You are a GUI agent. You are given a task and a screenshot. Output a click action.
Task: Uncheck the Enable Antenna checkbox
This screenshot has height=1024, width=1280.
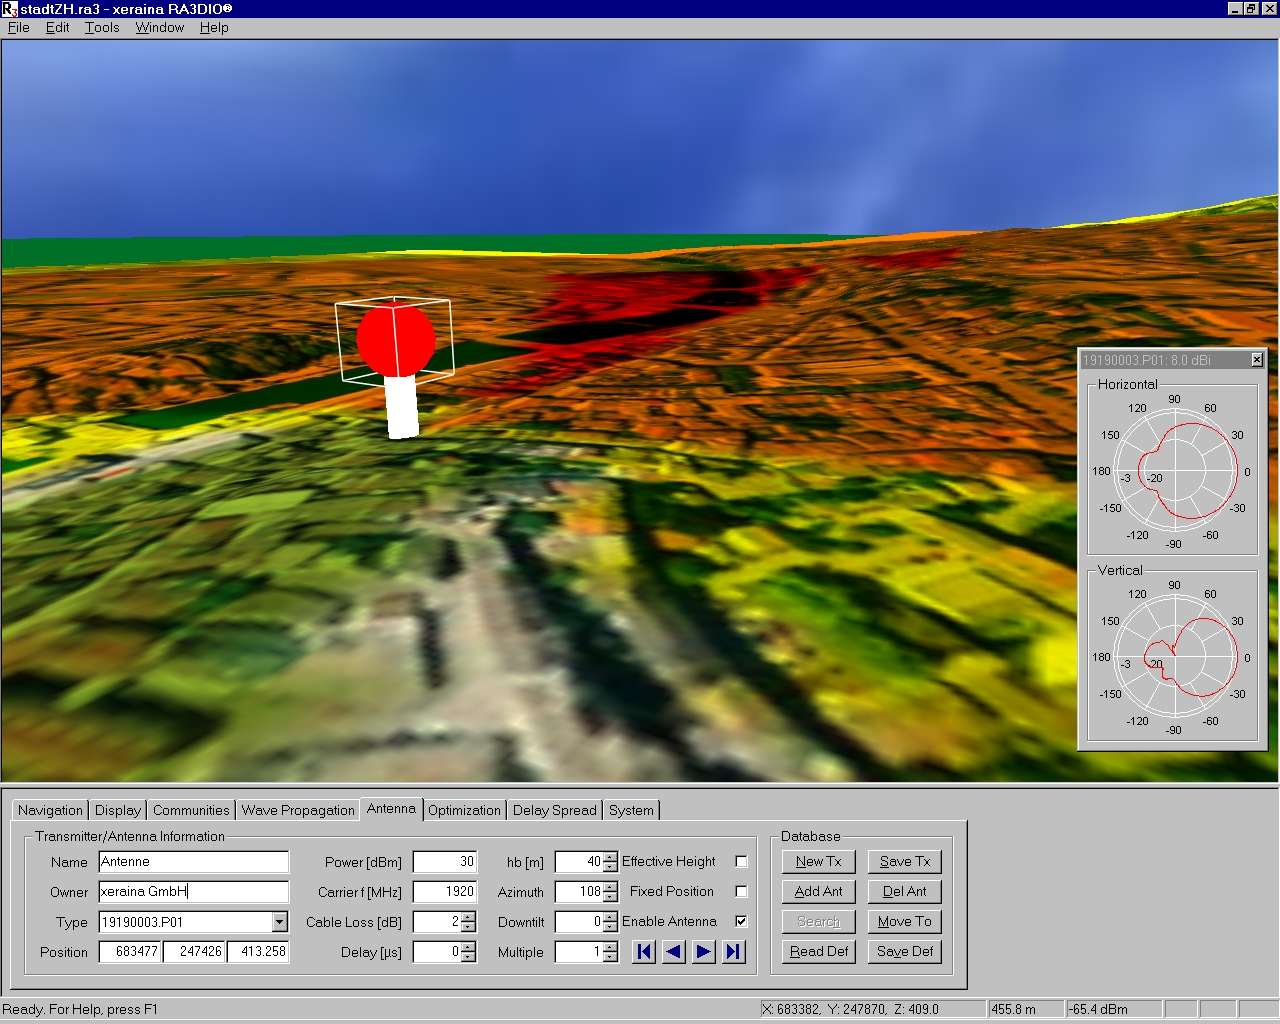(x=741, y=921)
